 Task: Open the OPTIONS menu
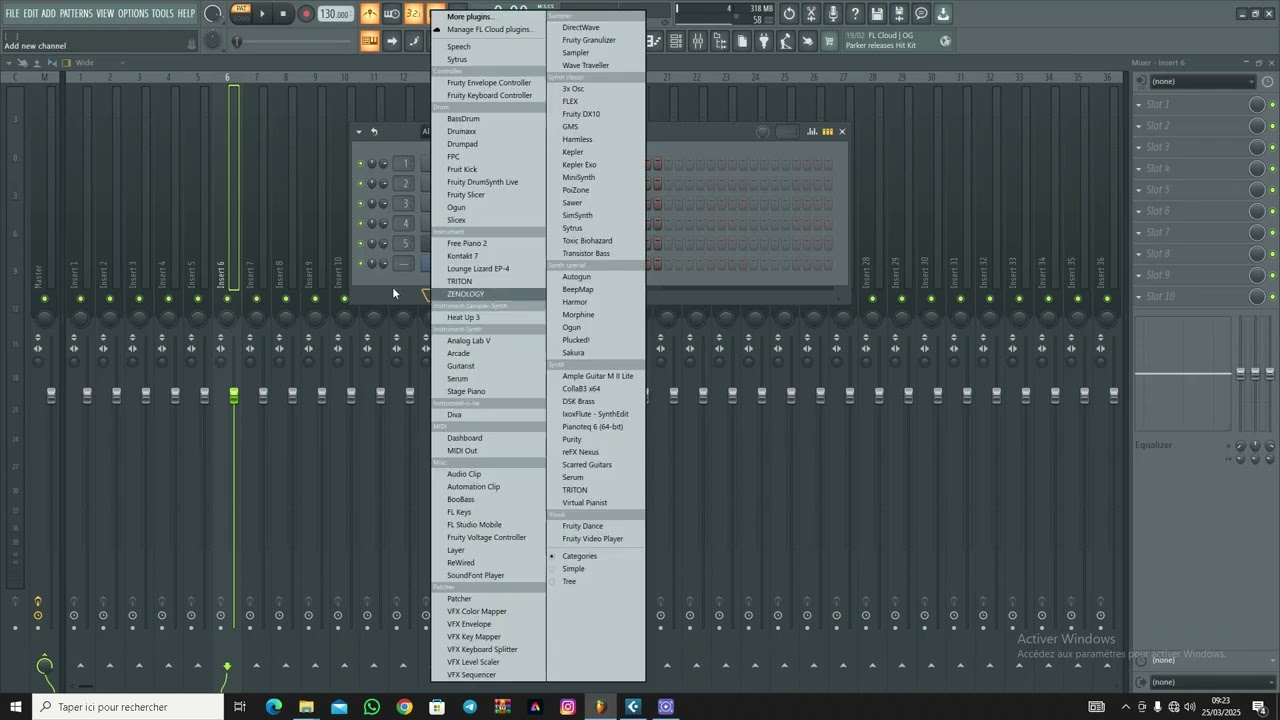133,14
